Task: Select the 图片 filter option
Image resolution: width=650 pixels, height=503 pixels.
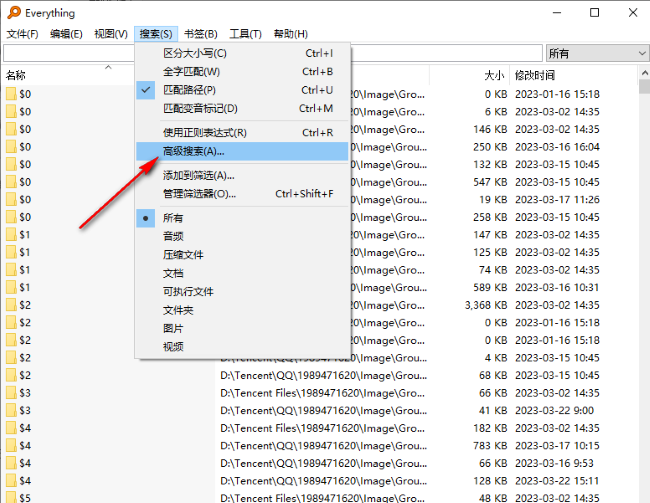Action: (173, 328)
